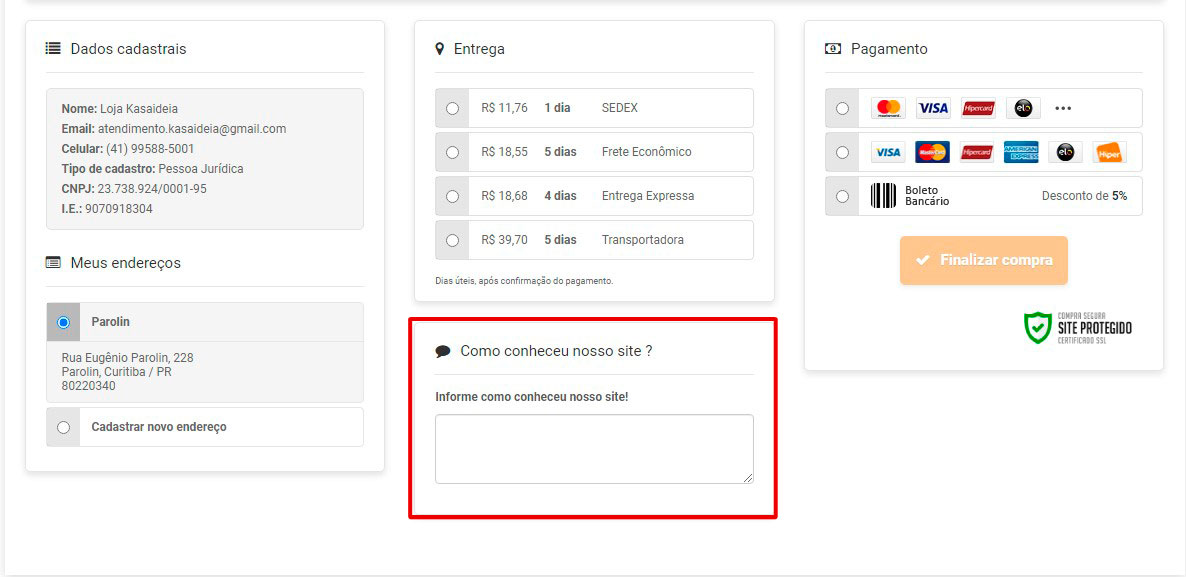Click the map pin icon beside Entrega

(x=440, y=49)
